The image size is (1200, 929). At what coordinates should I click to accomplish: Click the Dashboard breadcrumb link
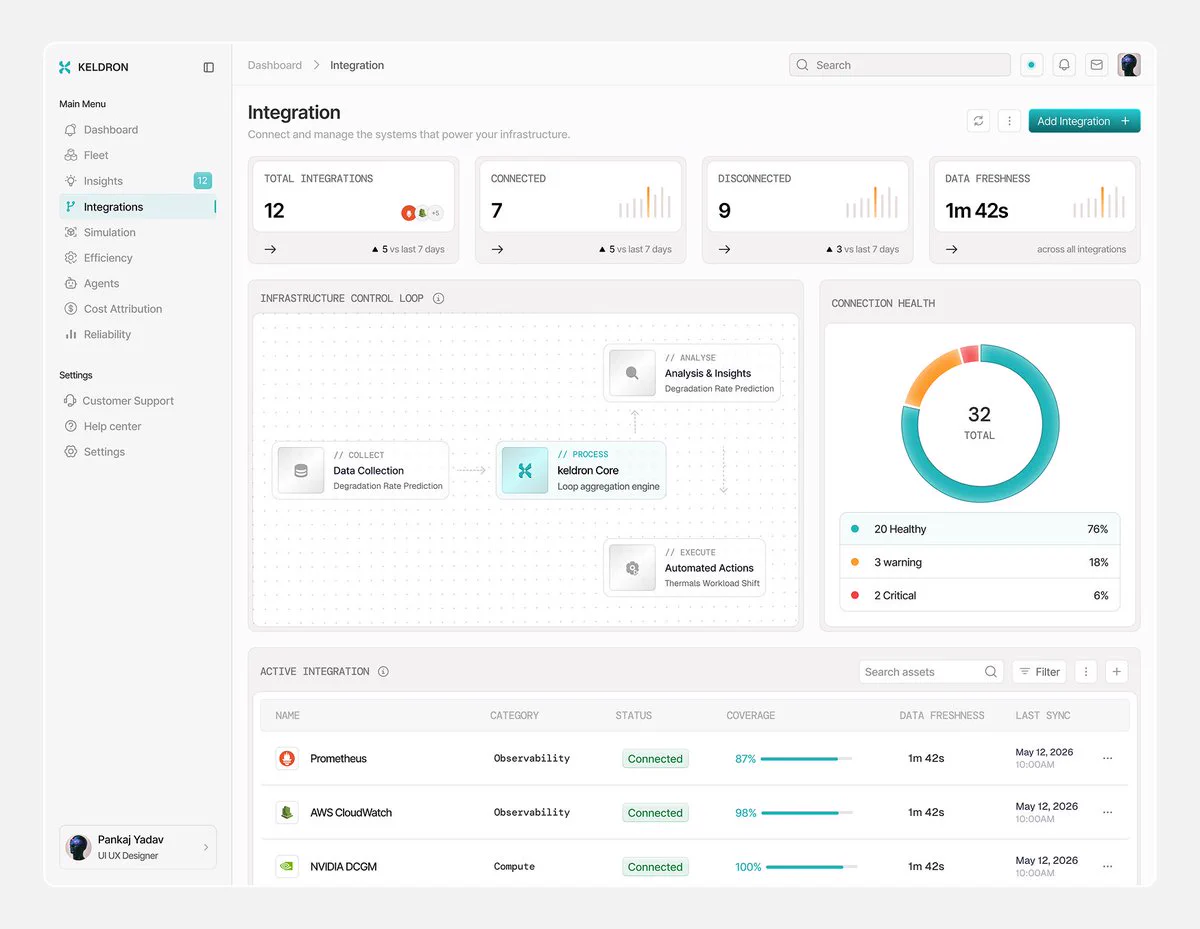(x=275, y=65)
